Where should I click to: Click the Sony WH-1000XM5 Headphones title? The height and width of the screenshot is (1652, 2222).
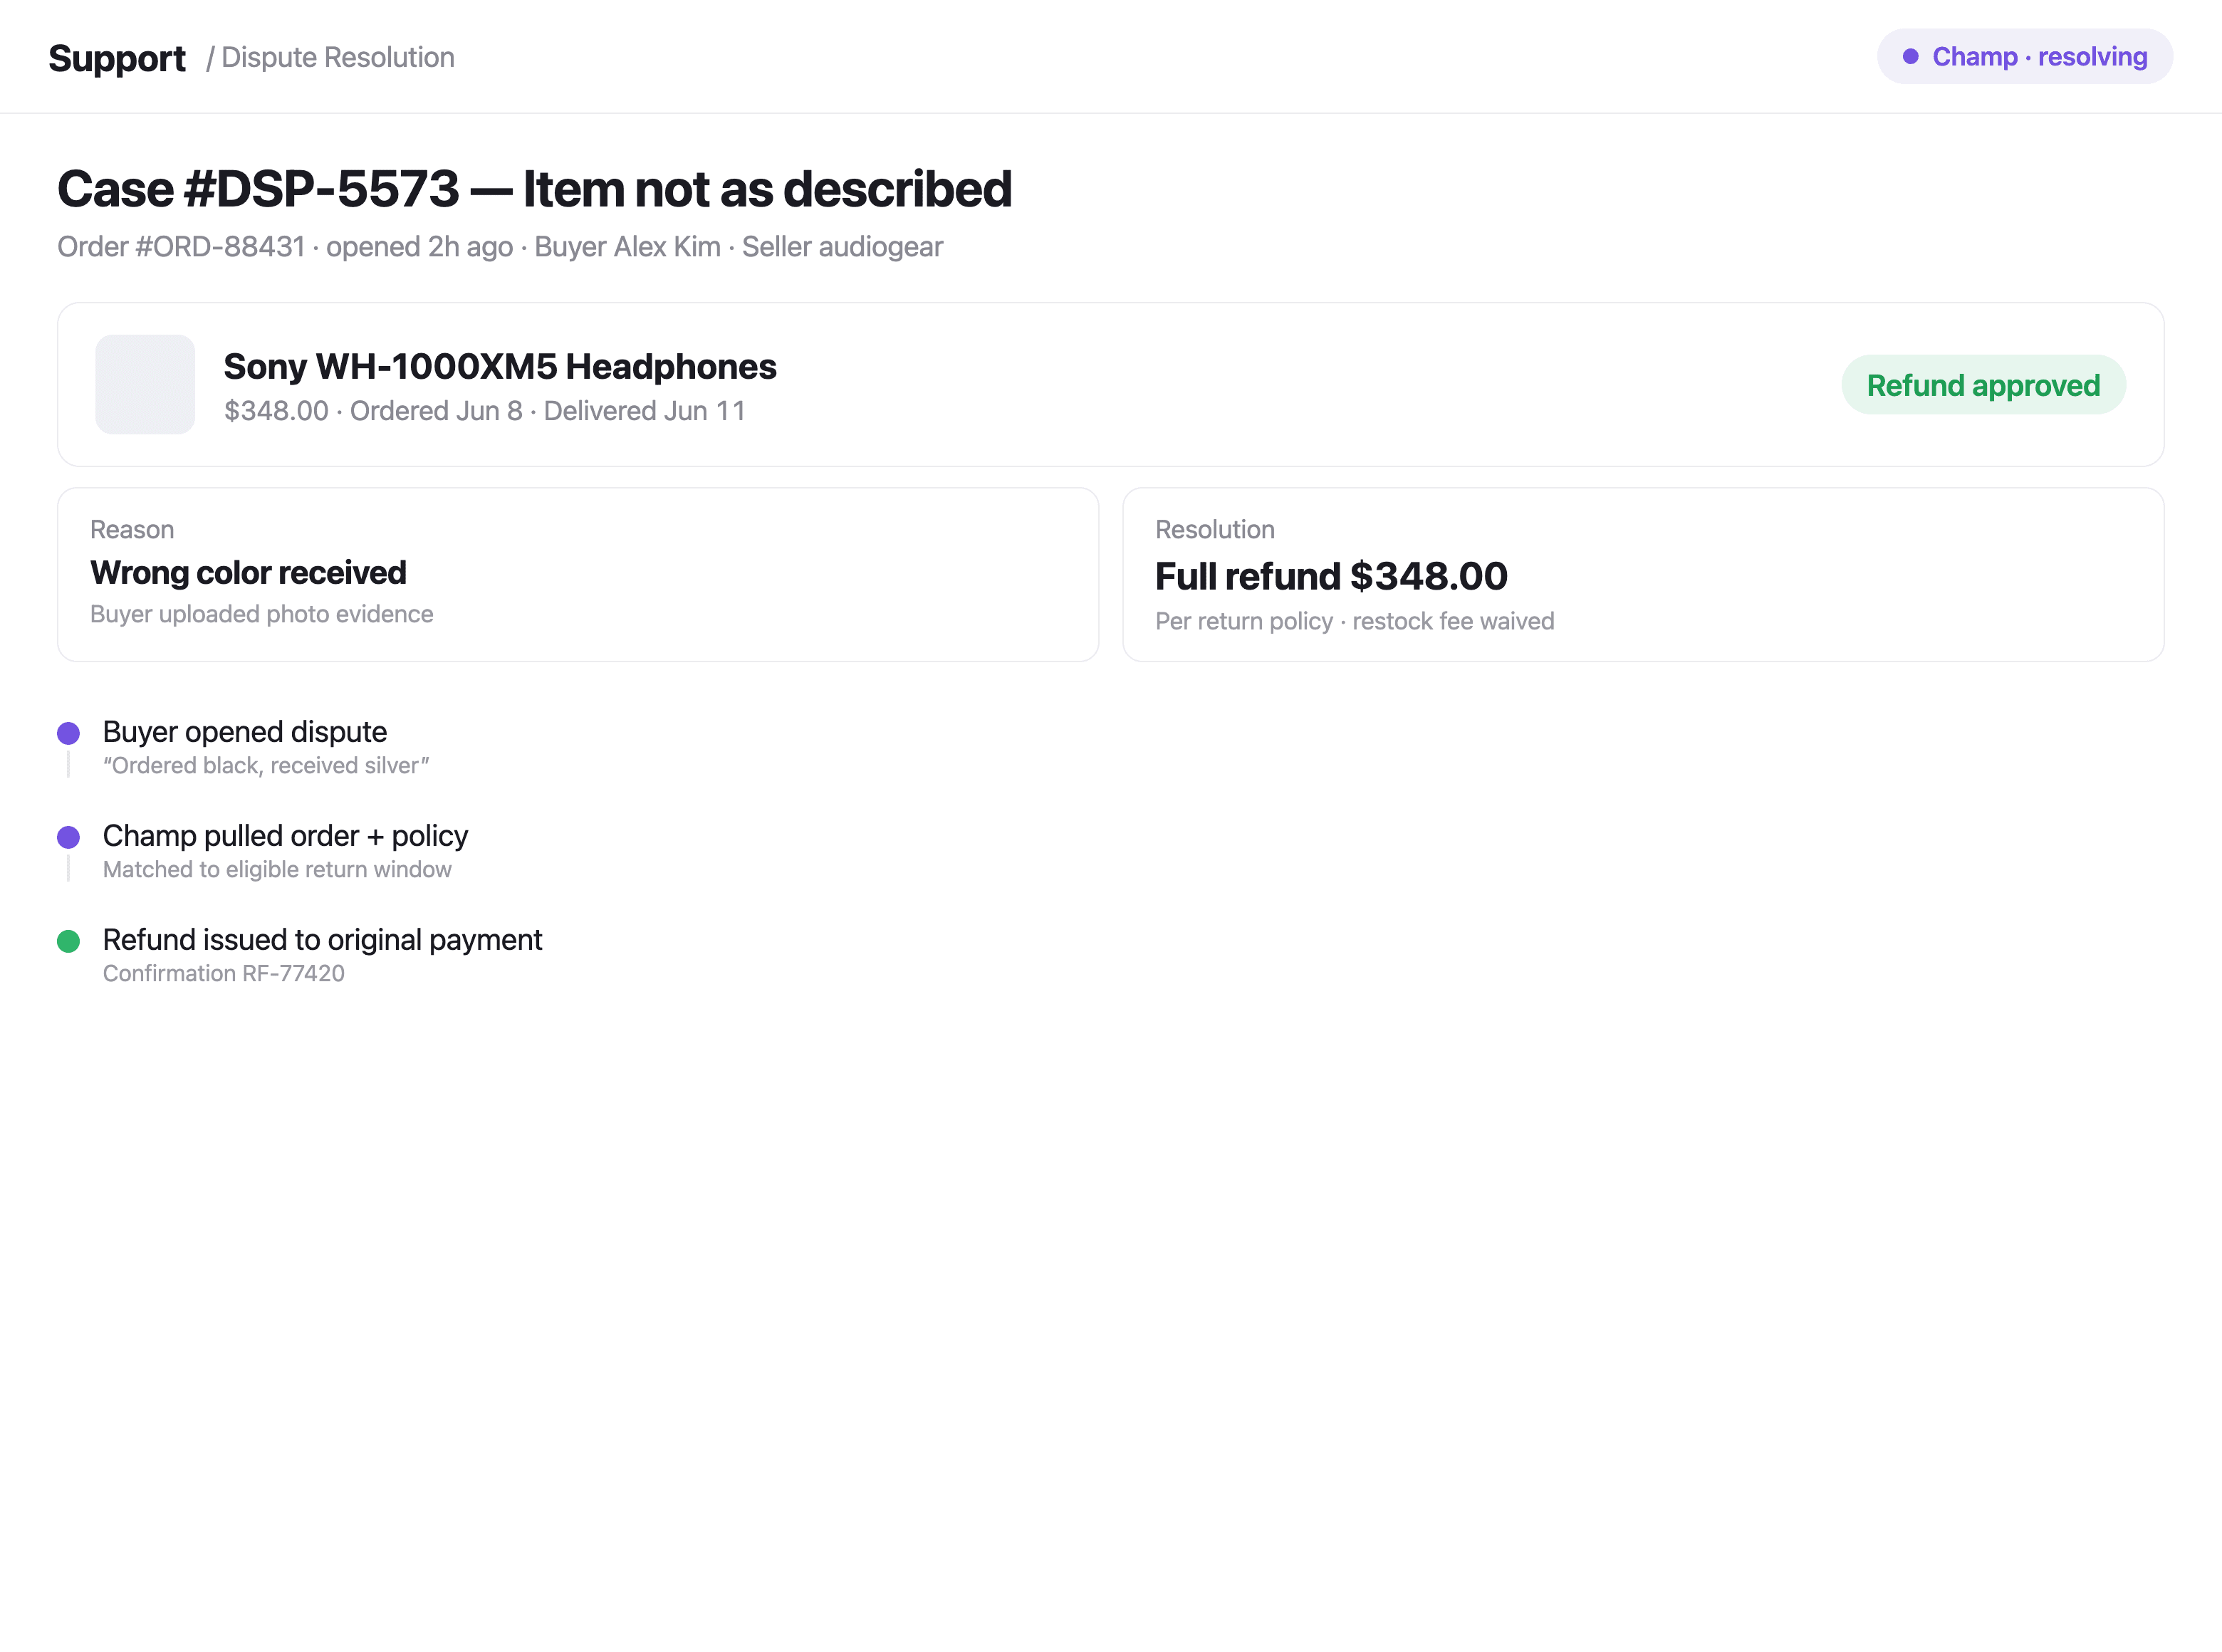[500, 367]
